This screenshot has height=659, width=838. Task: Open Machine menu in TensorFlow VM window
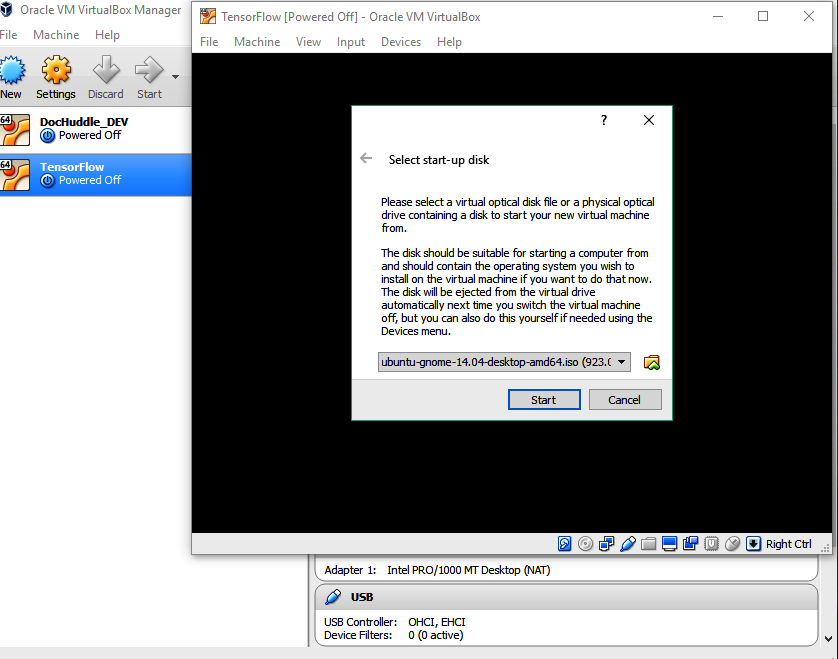pos(257,42)
